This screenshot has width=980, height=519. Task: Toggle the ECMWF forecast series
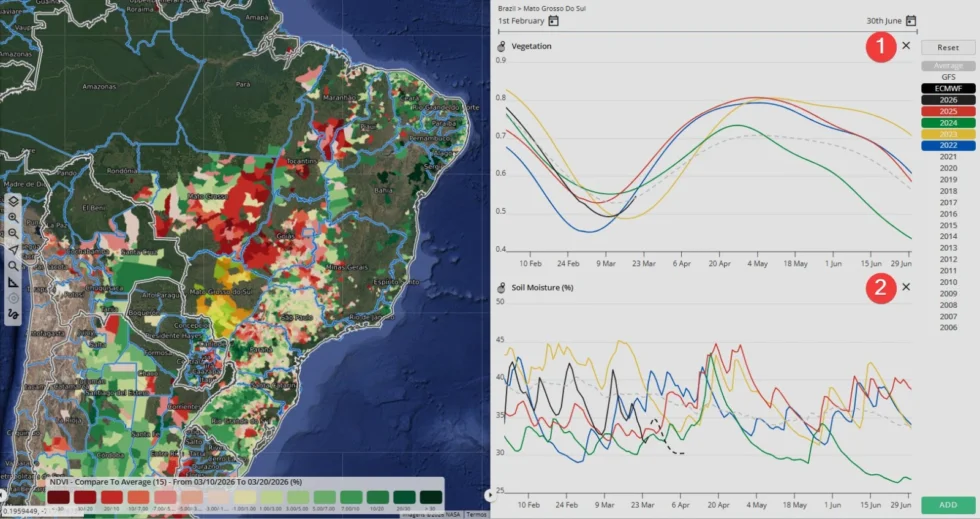[x=948, y=89]
